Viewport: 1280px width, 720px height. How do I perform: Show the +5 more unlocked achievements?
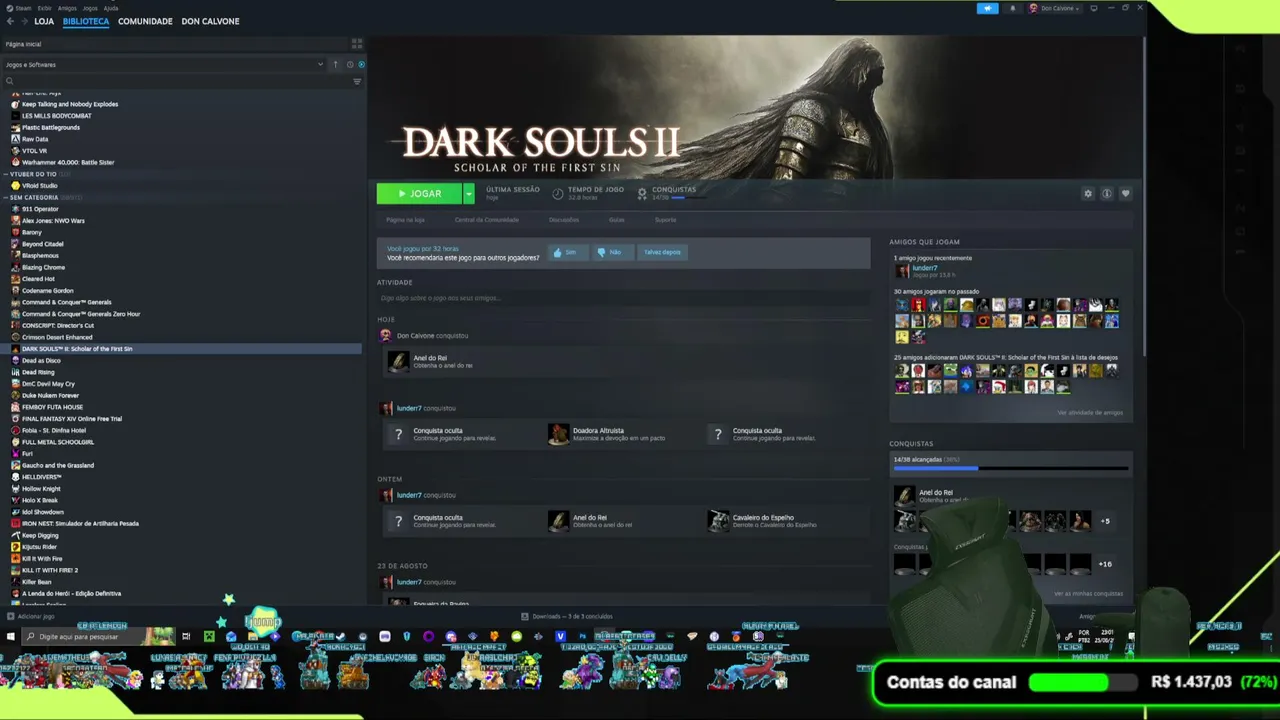tap(1105, 521)
